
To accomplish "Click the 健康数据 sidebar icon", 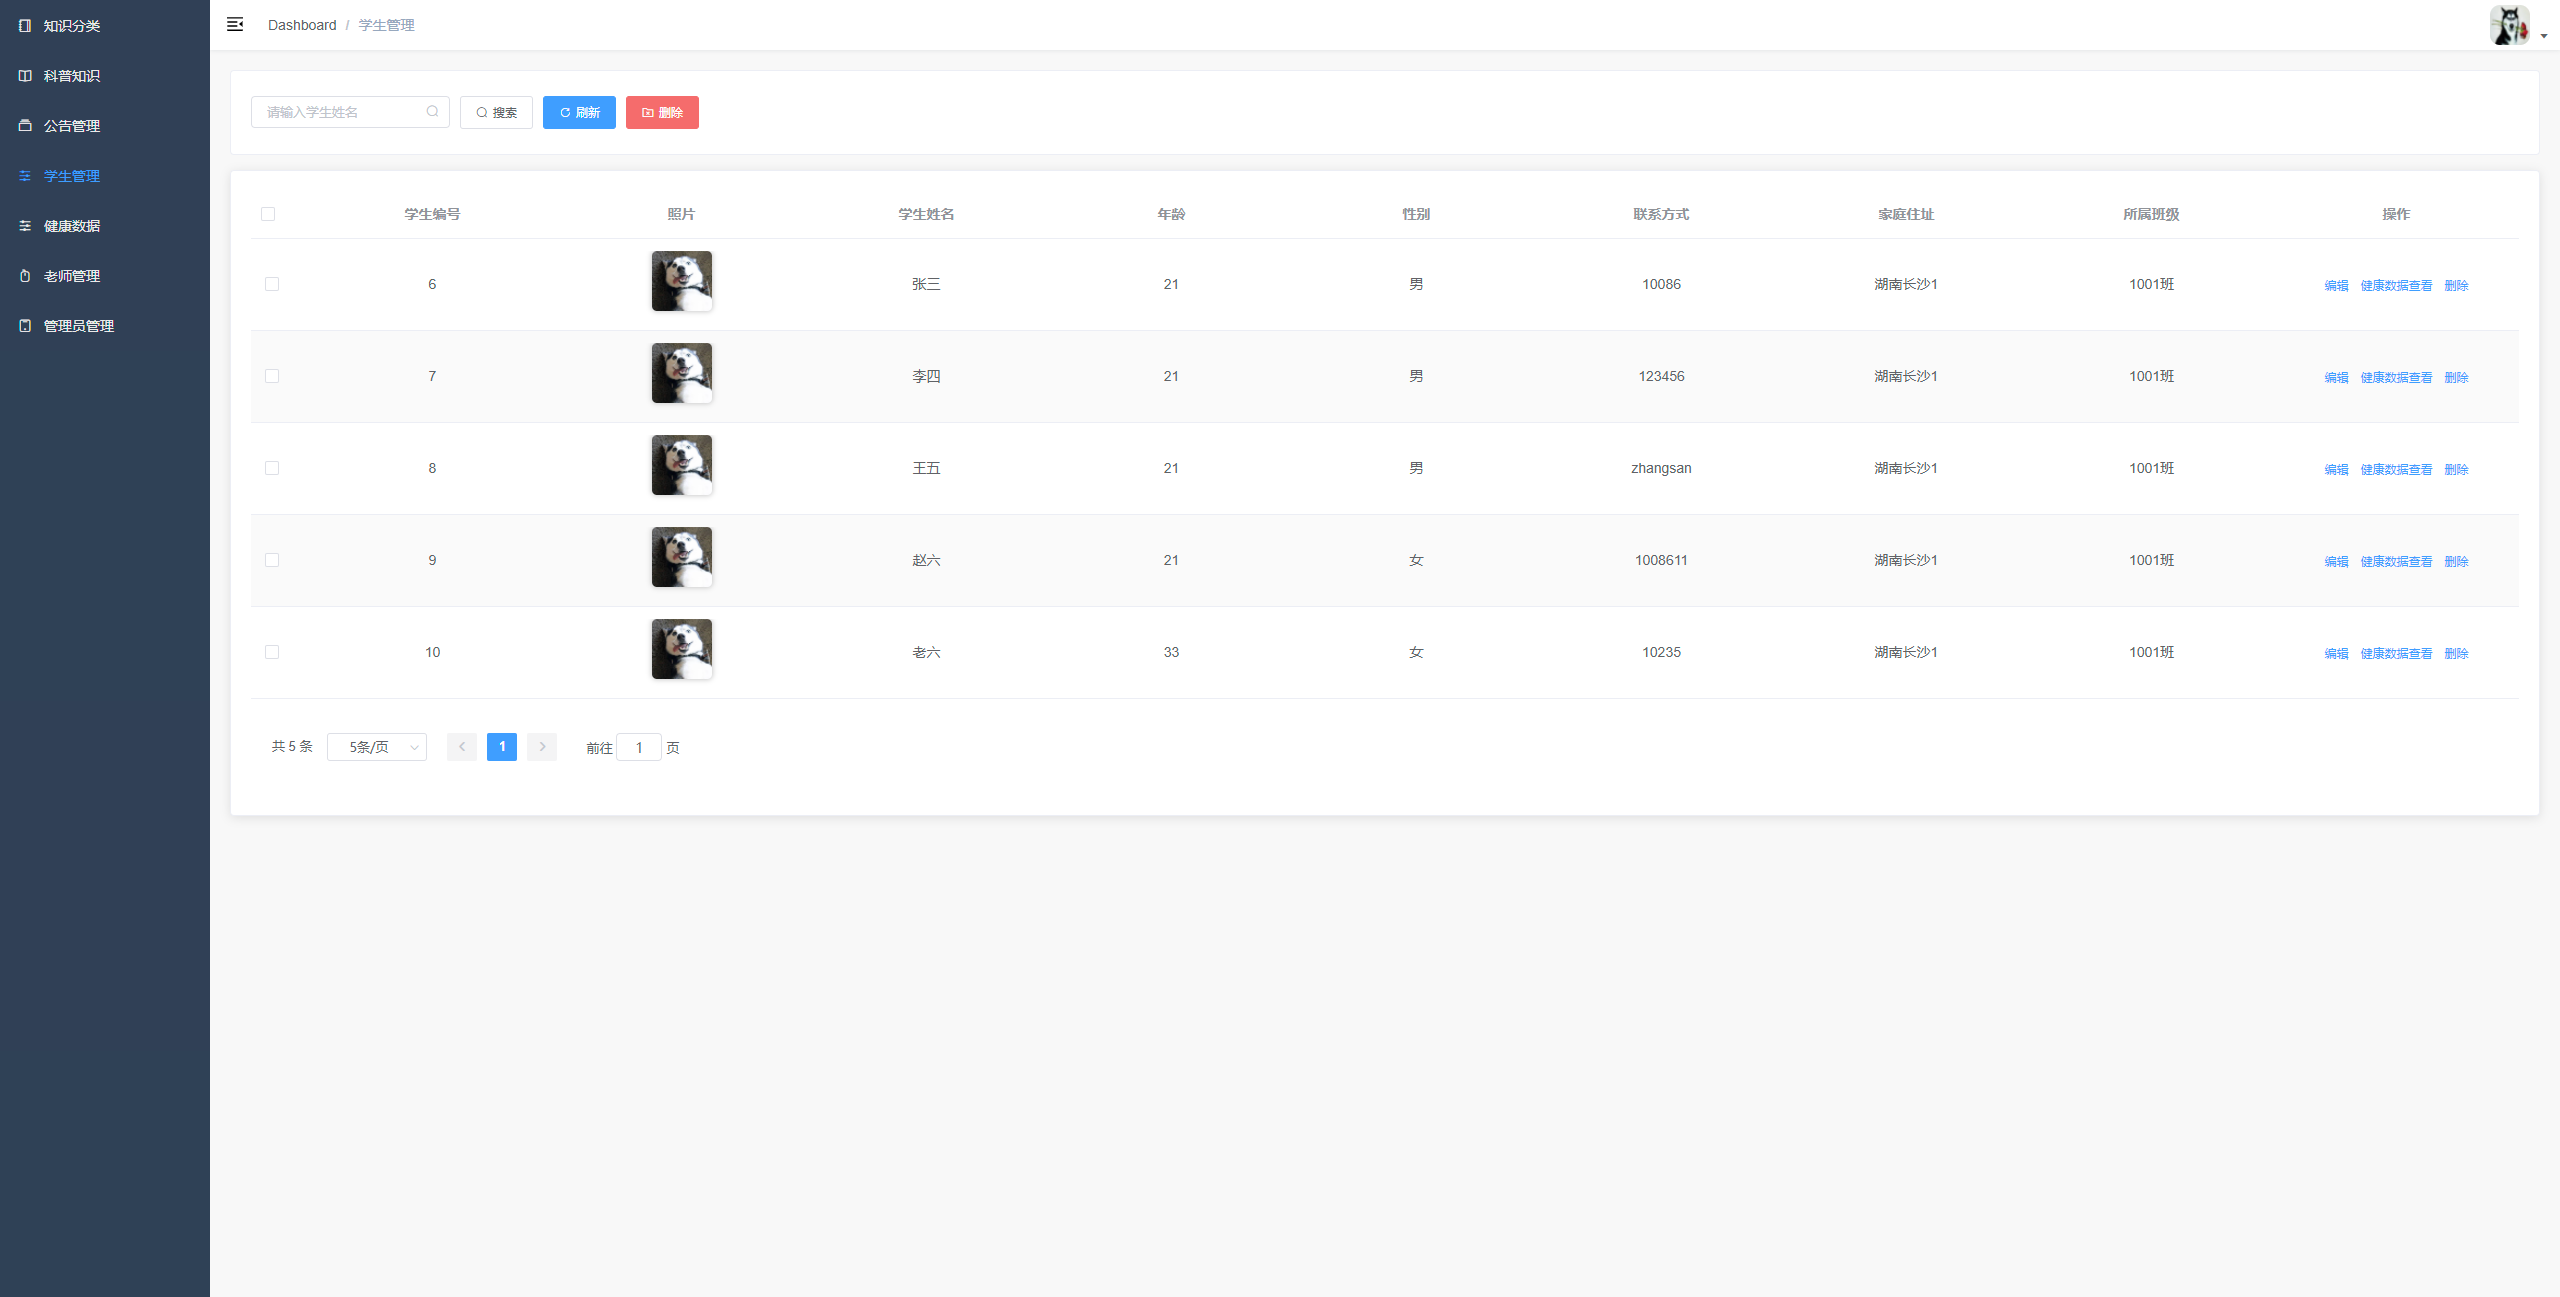I will 25,226.
